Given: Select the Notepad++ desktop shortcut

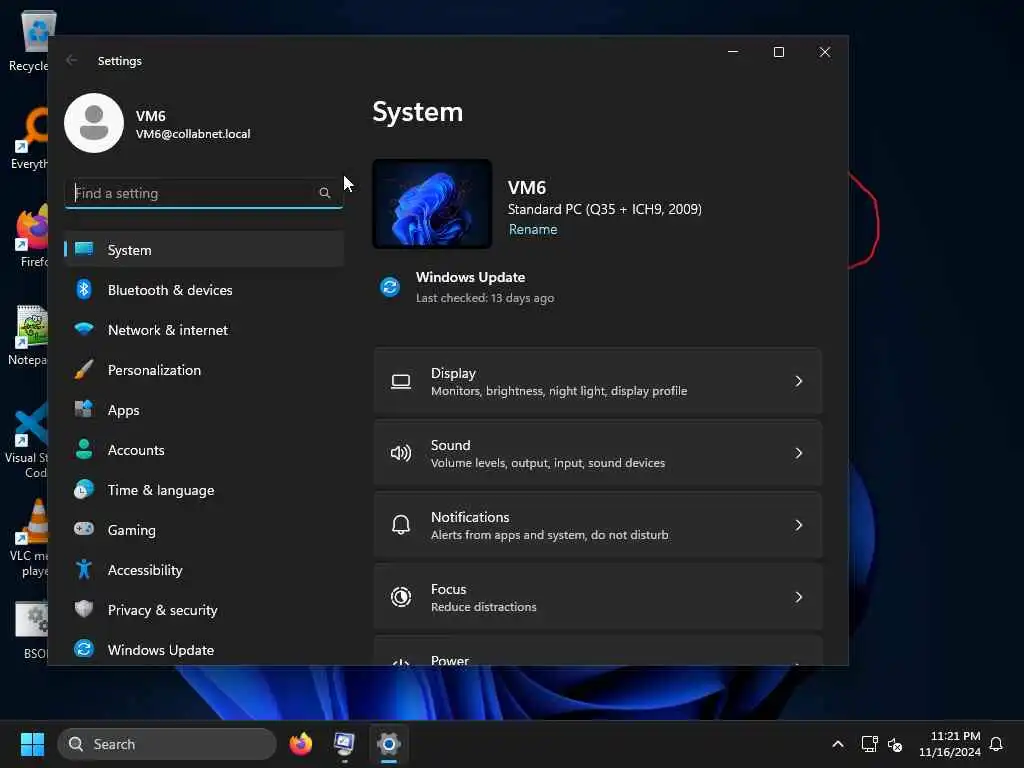Looking at the screenshot, I should pos(27,335).
